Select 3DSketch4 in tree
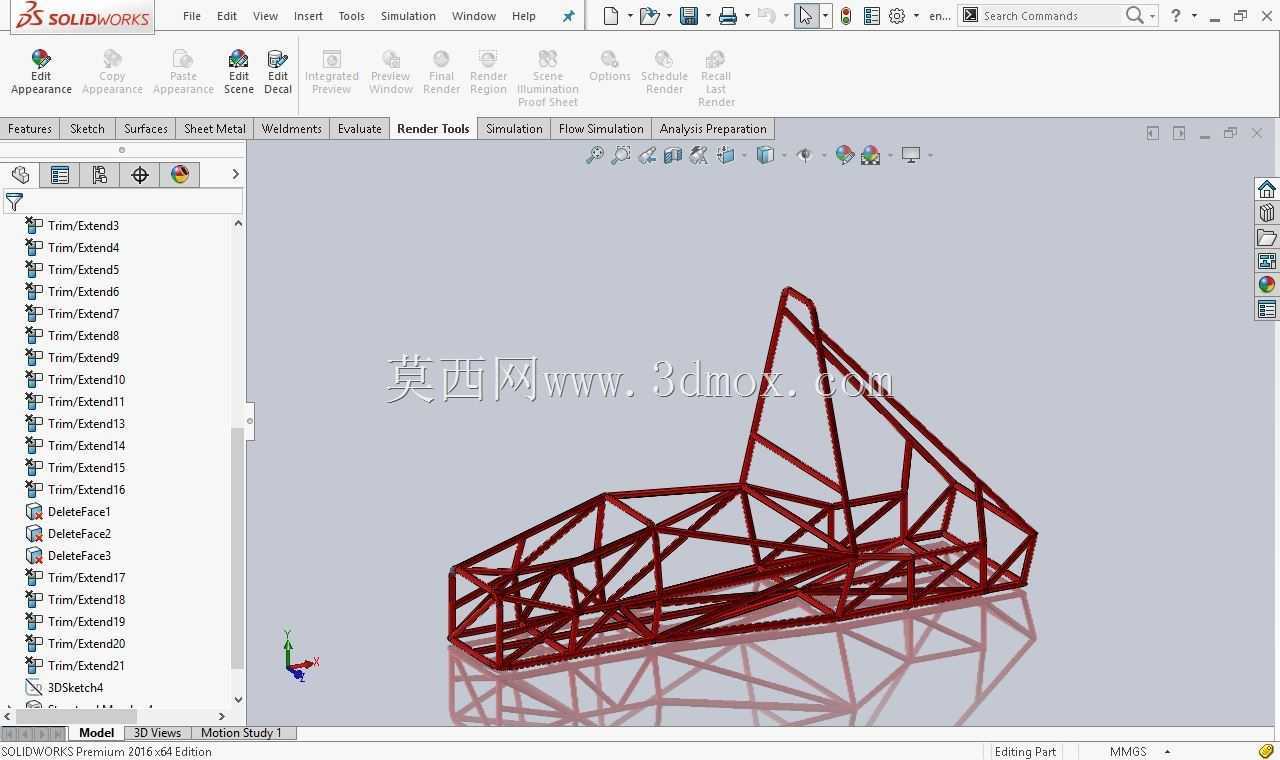The width and height of the screenshot is (1280, 760). pyautogui.click(x=75, y=688)
